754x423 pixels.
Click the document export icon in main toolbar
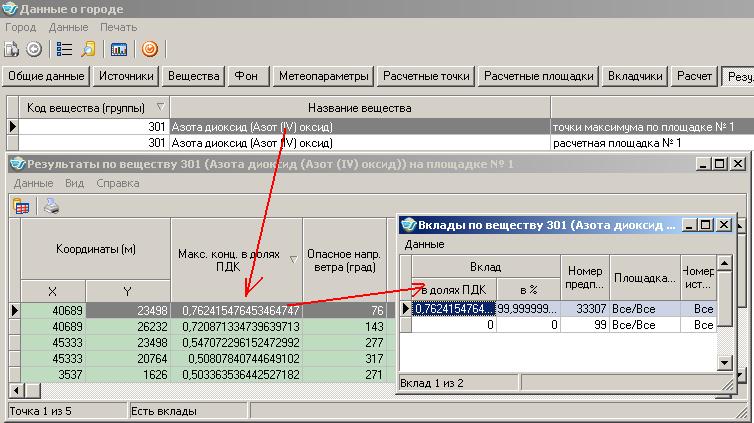(13, 48)
